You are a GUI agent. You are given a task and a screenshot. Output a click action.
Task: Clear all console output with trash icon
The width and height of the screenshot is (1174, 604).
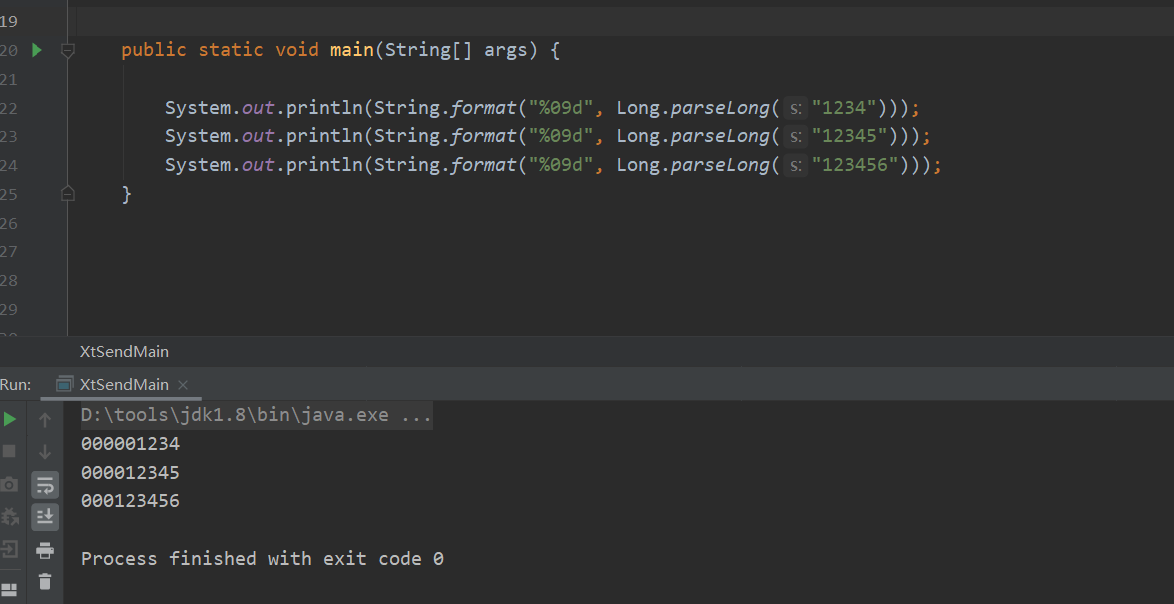tap(45, 582)
